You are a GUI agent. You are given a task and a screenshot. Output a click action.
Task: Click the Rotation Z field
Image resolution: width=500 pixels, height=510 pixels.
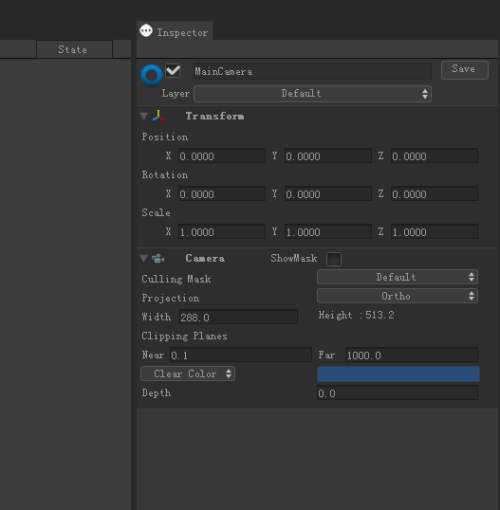point(434,194)
